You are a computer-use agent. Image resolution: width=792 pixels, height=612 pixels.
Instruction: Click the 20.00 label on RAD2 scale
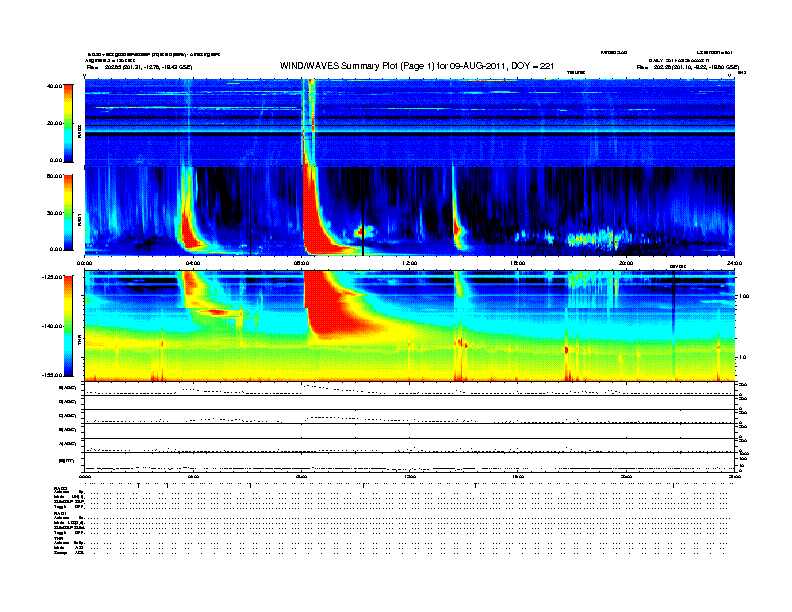[54, 123]
